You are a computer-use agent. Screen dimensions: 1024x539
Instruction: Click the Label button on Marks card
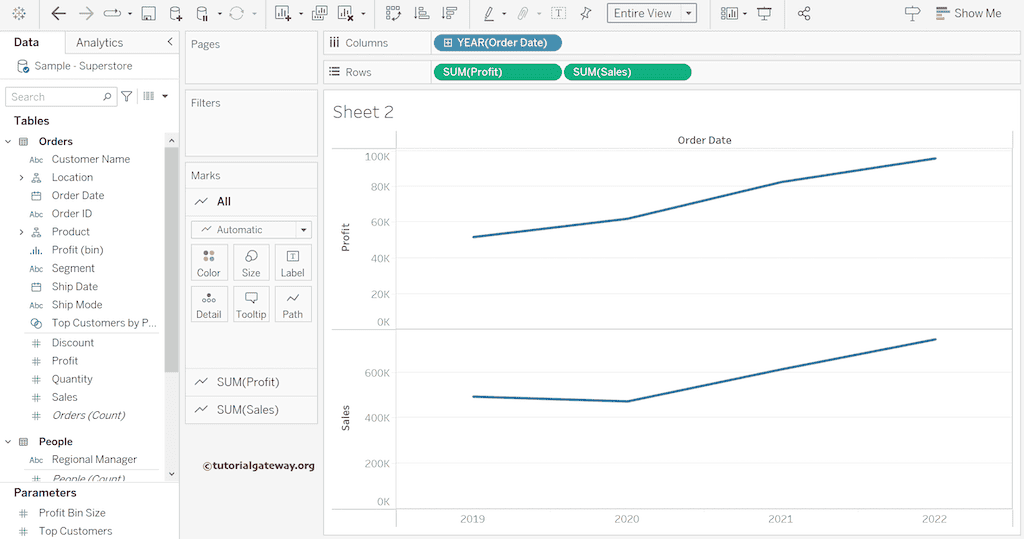coord(292,263)
